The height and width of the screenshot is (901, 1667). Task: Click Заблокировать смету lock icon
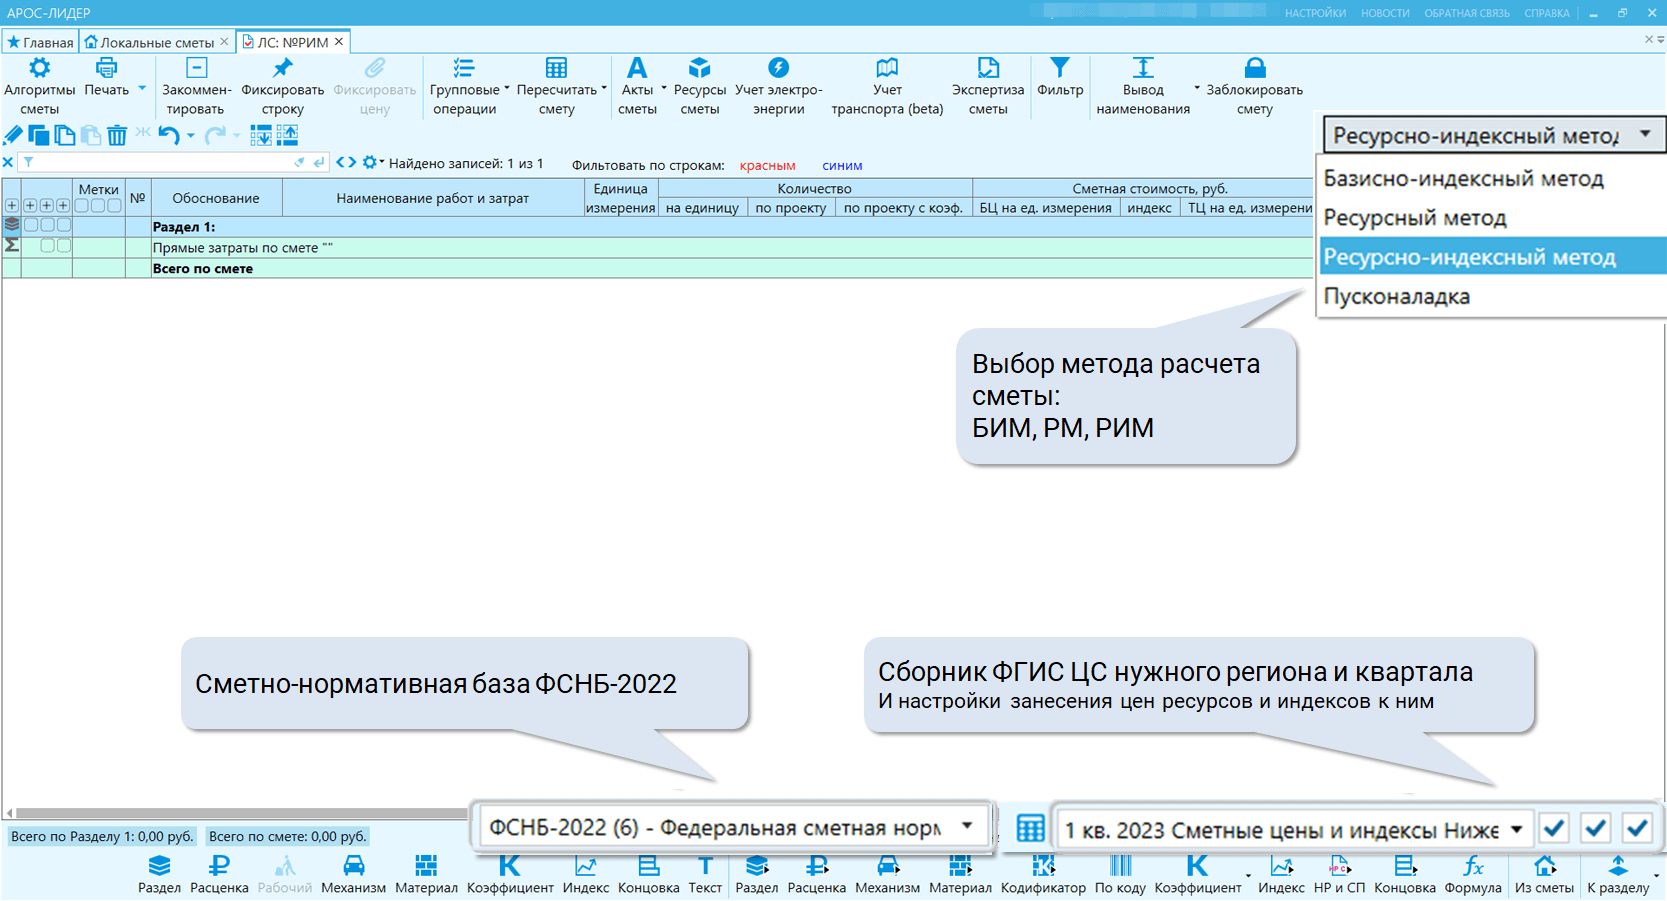pyautogui.click(x=1255, y=68)
